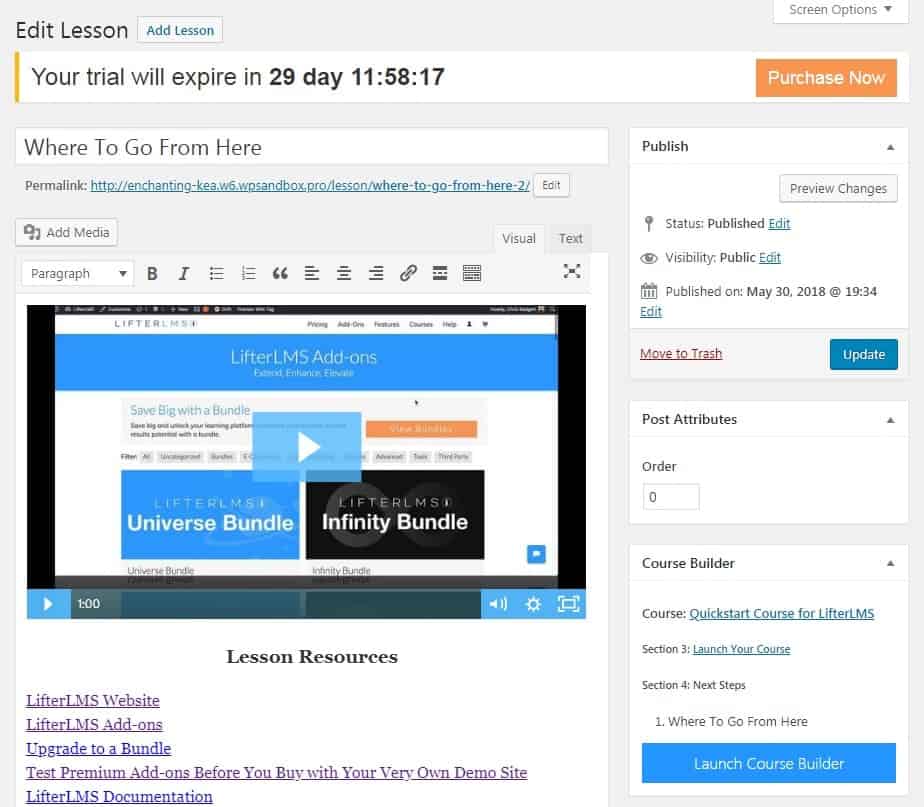Viewport: 924px width, 807px height.
Task: Edit the permalink slug
Action: (551, 185)
